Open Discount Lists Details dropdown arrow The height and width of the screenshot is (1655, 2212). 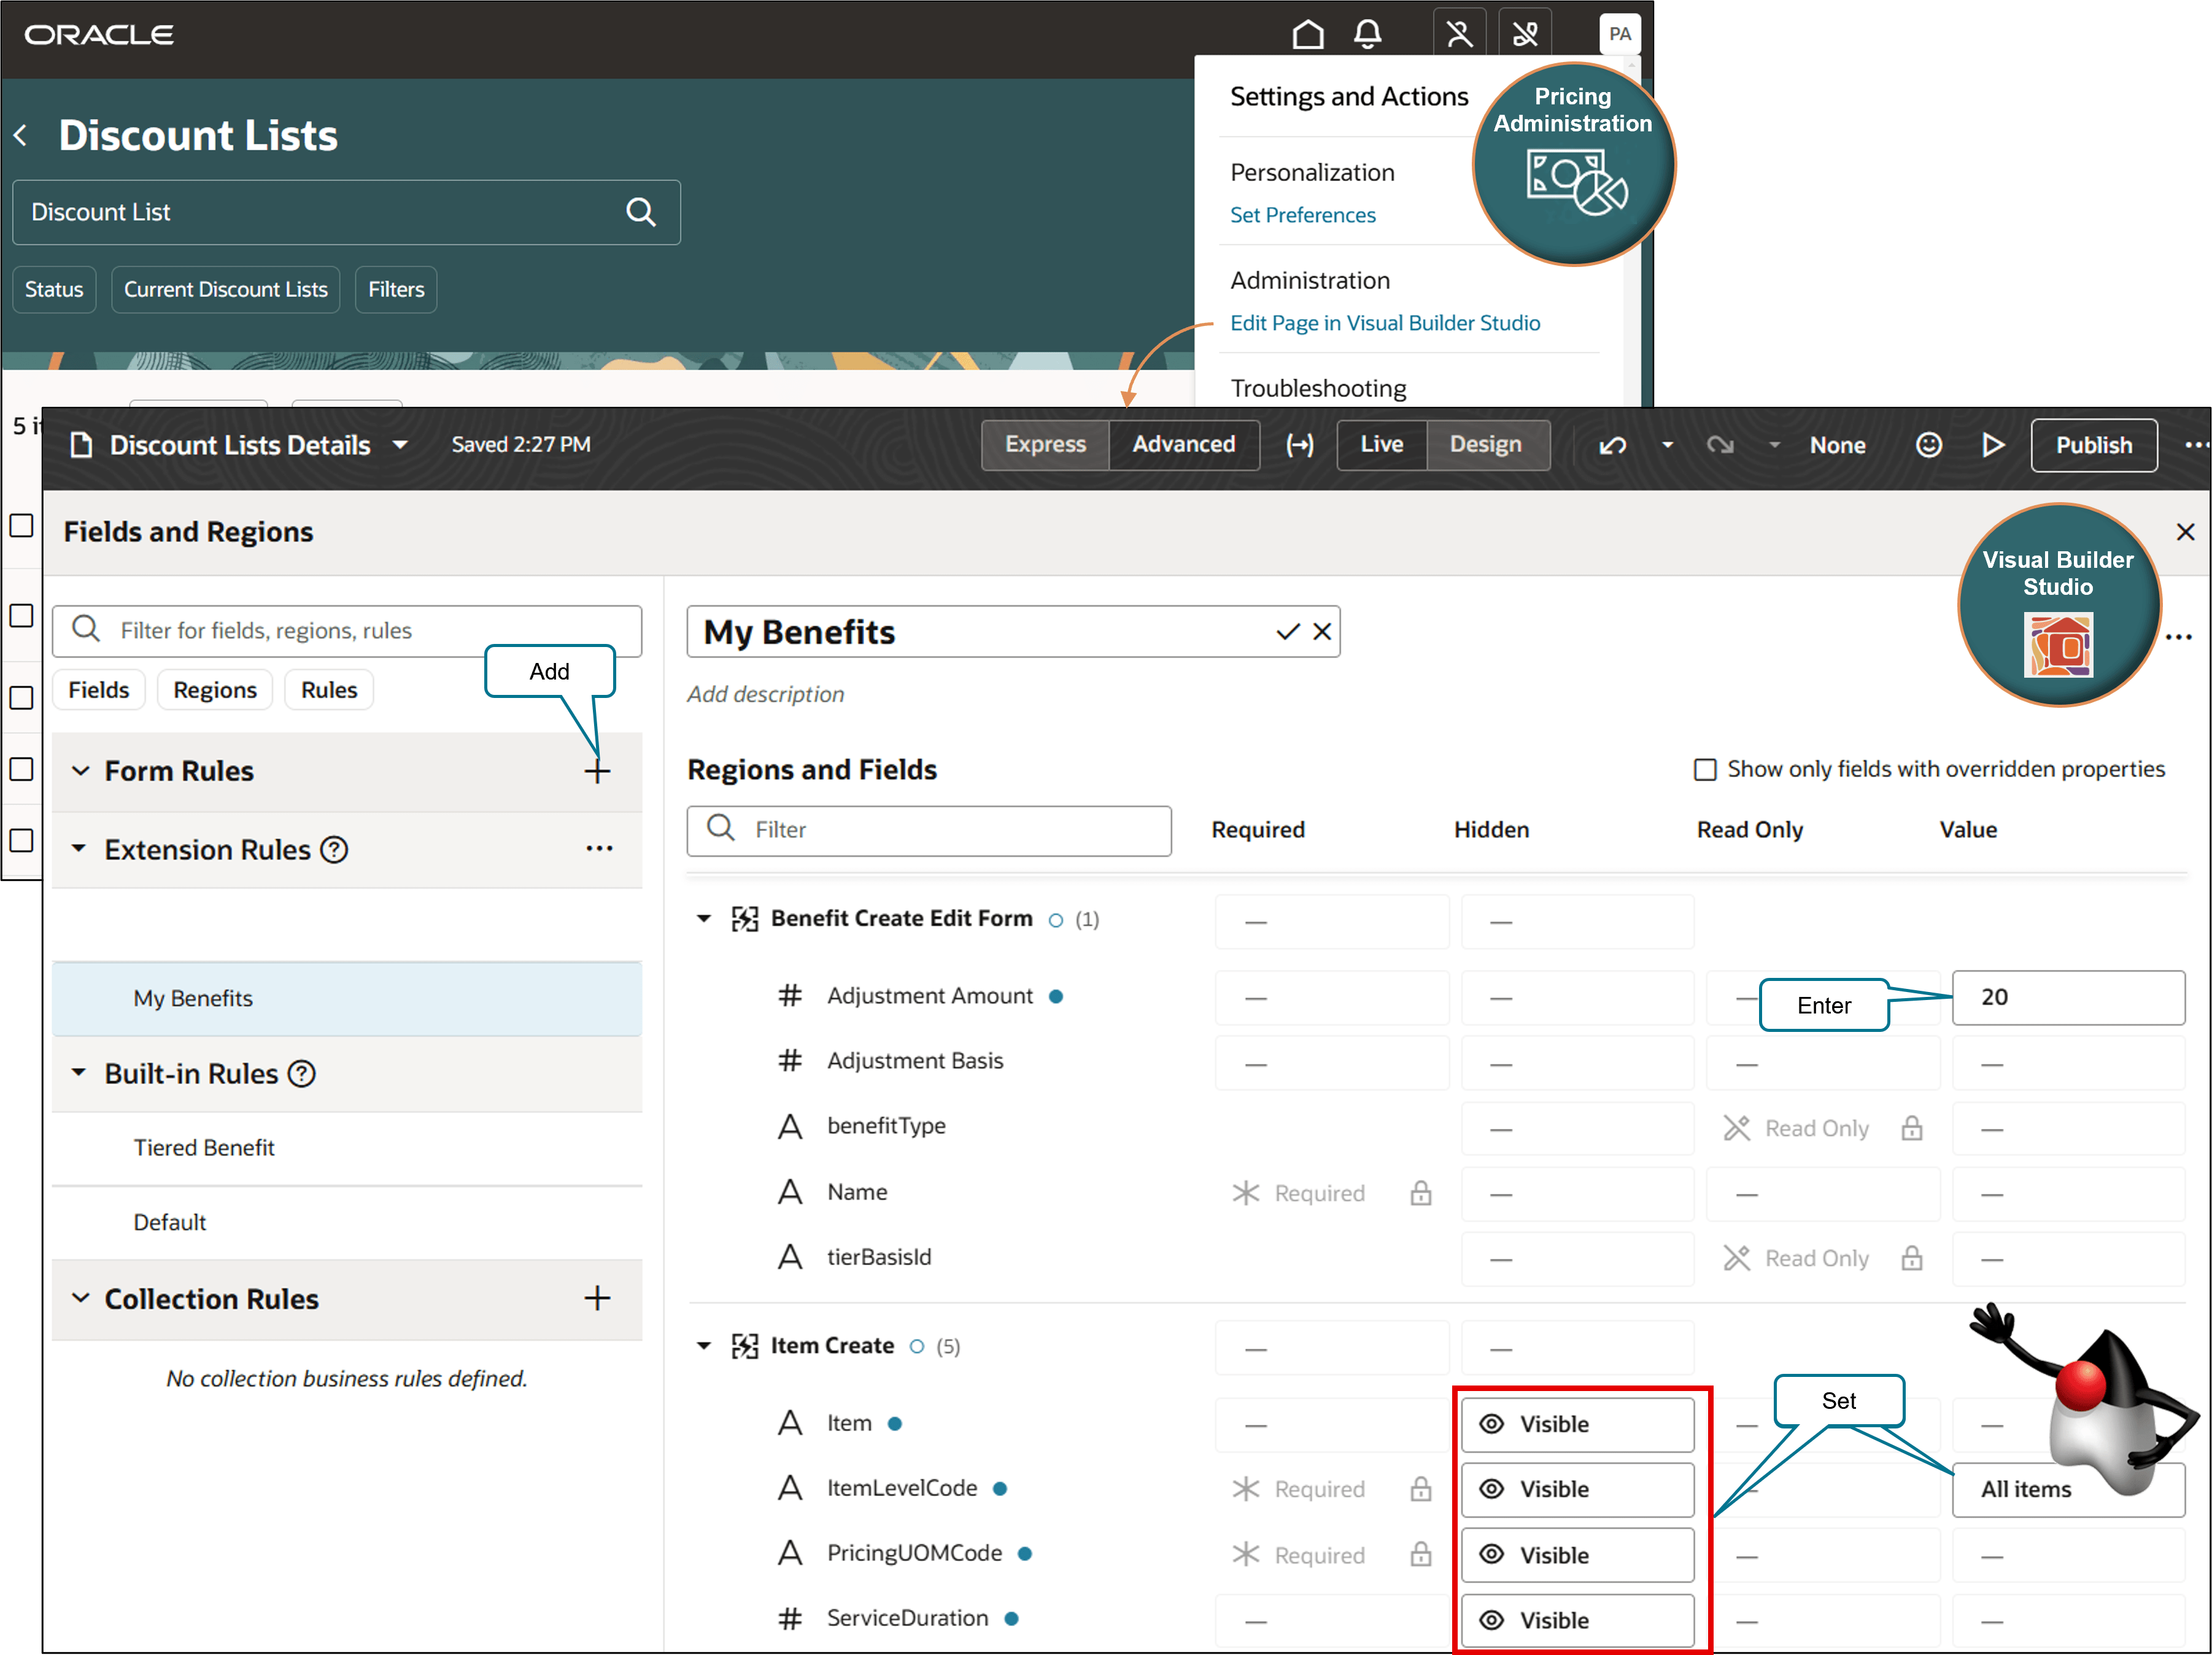pos(400,445)
